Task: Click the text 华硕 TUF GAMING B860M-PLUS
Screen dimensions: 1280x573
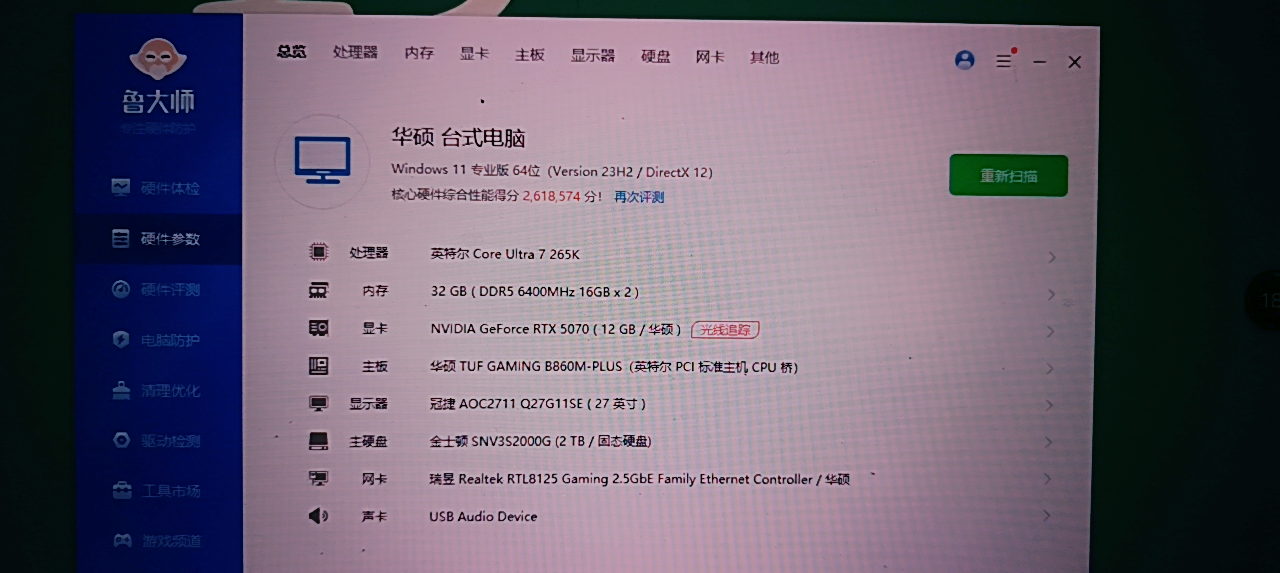Action: coord(526,367)
